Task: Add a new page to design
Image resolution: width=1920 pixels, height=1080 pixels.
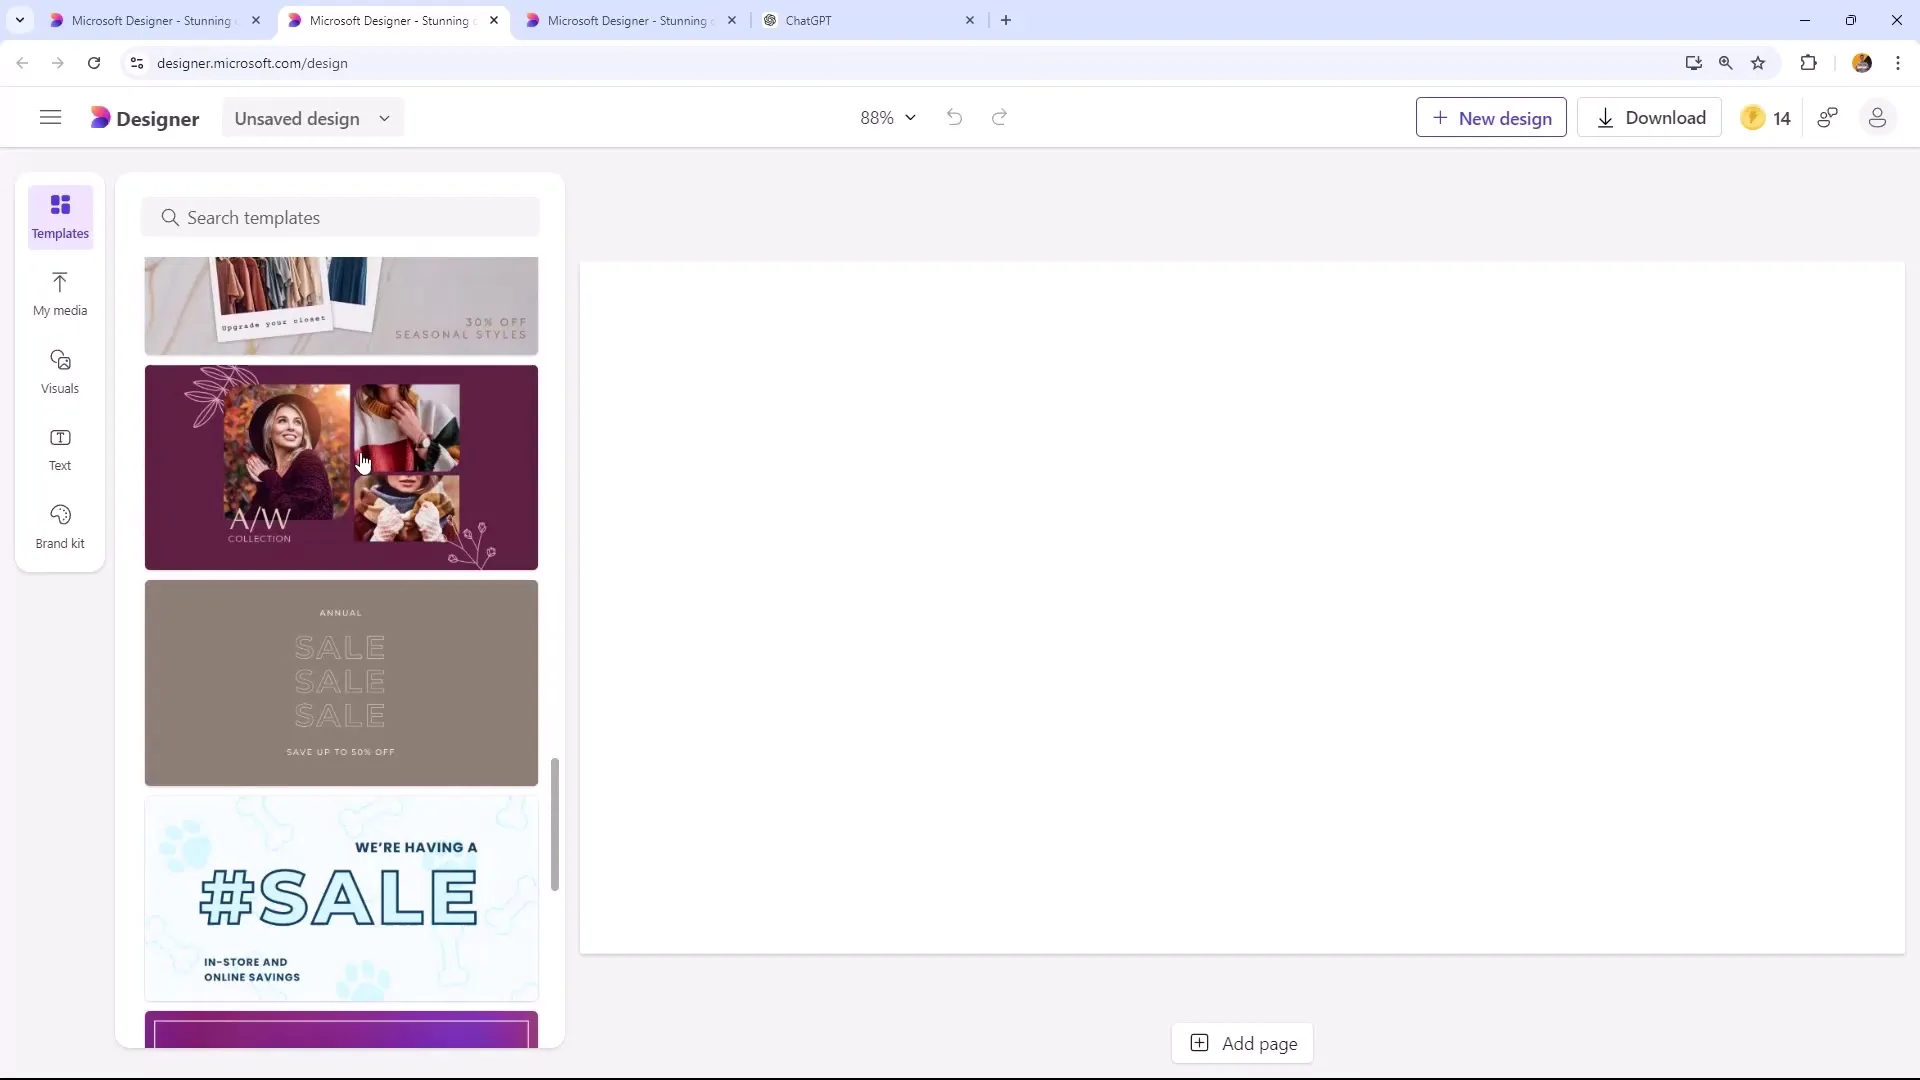Action: coord(1245,1043)
